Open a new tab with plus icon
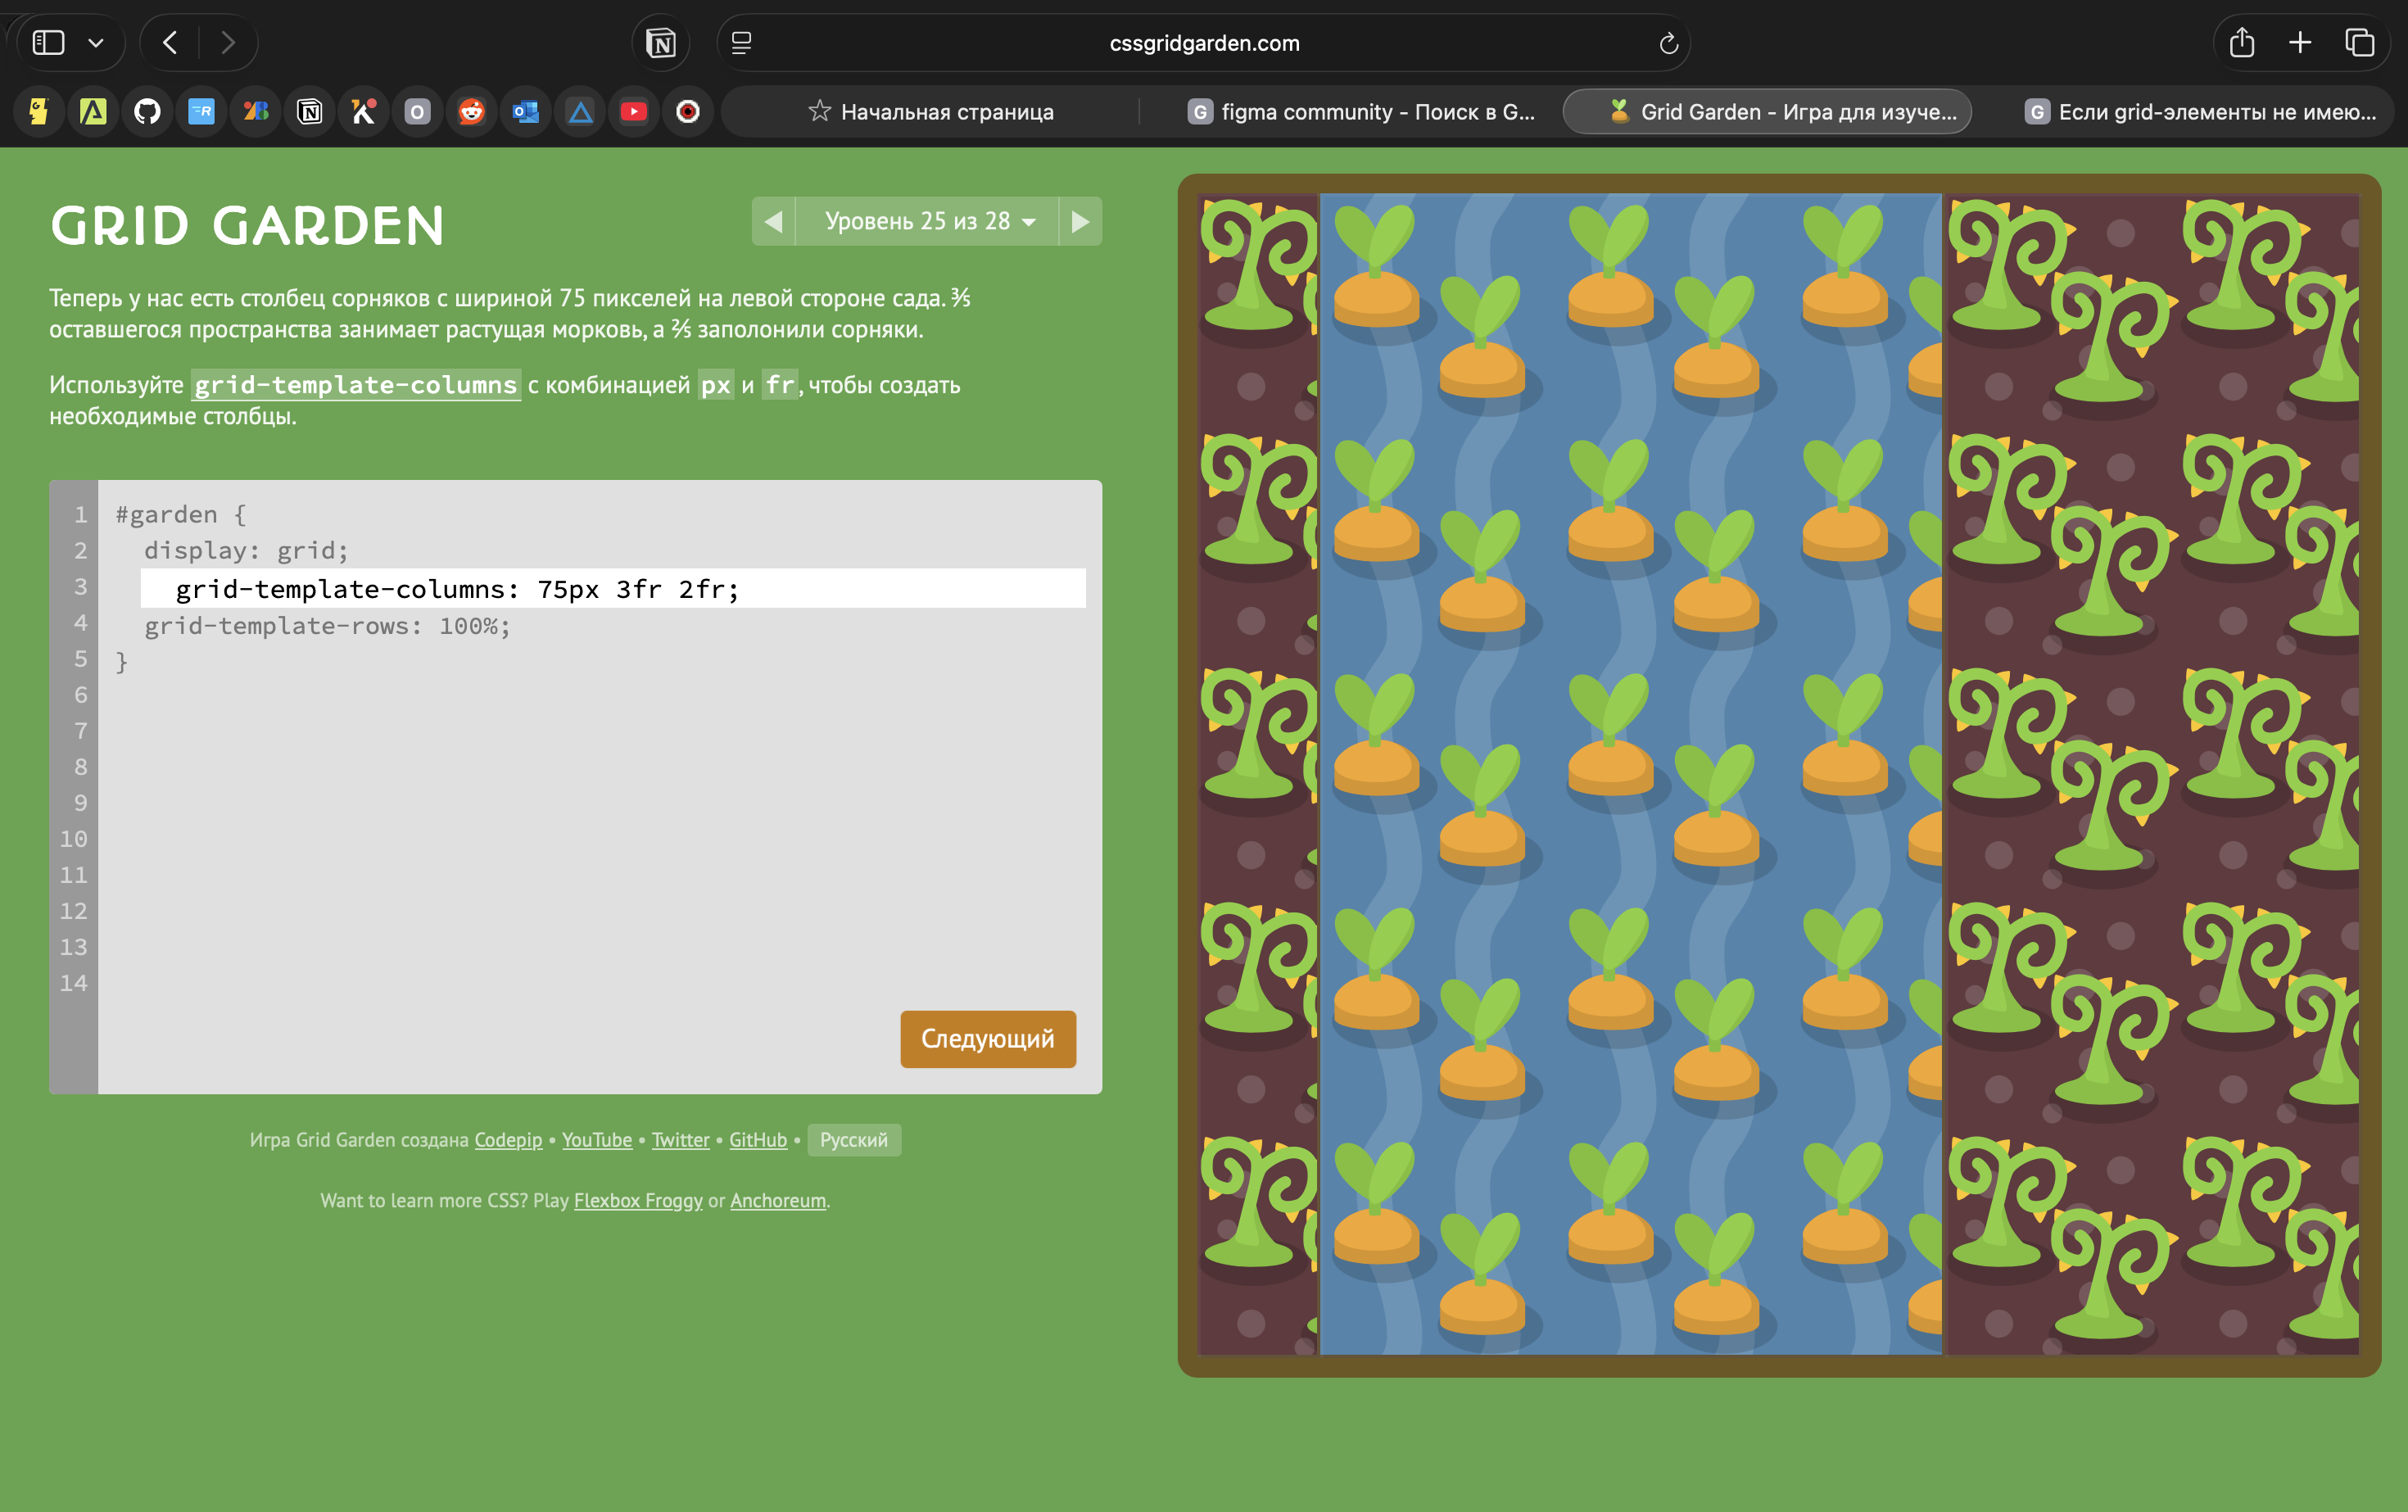Image resolution: width=2408 pixels, height=1512 pixels. click(2300, 43)
